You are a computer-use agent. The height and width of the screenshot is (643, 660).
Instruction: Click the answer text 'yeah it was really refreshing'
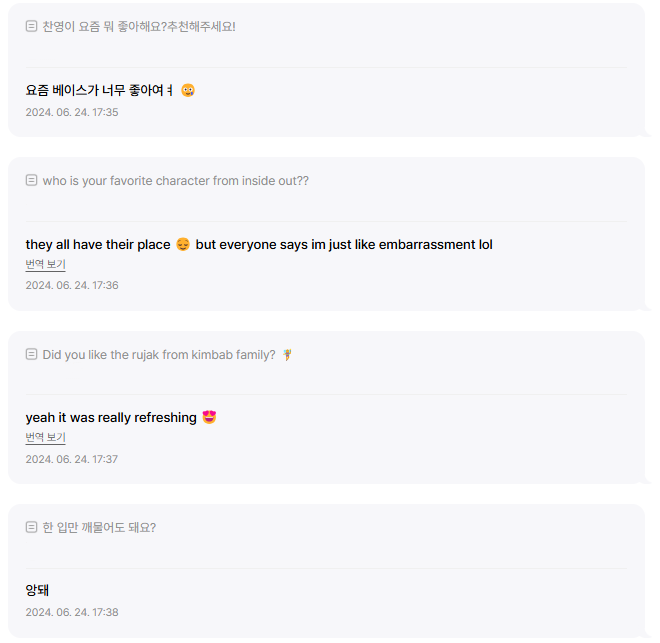click(x=111, y=417)
